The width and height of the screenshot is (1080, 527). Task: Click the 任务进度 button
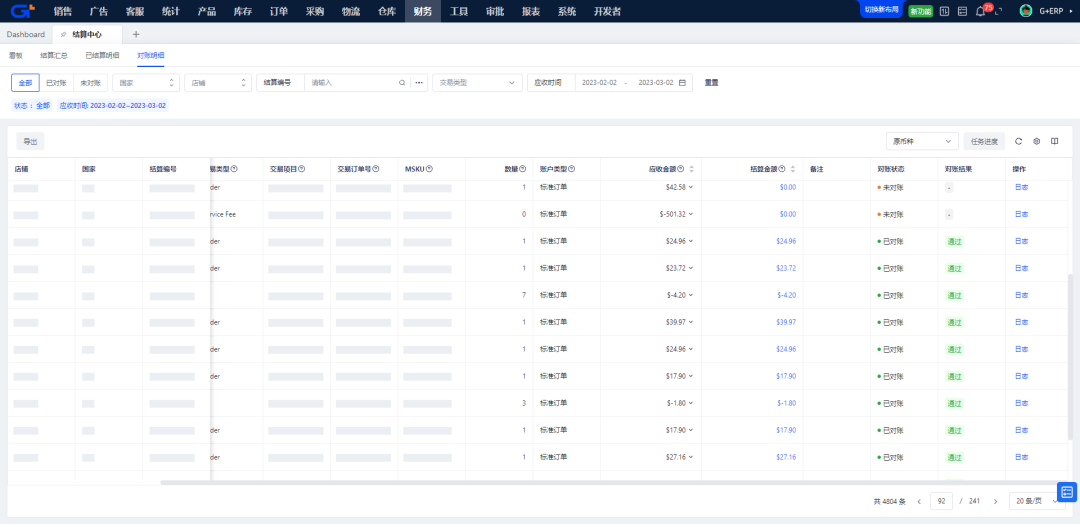point(984,141)
